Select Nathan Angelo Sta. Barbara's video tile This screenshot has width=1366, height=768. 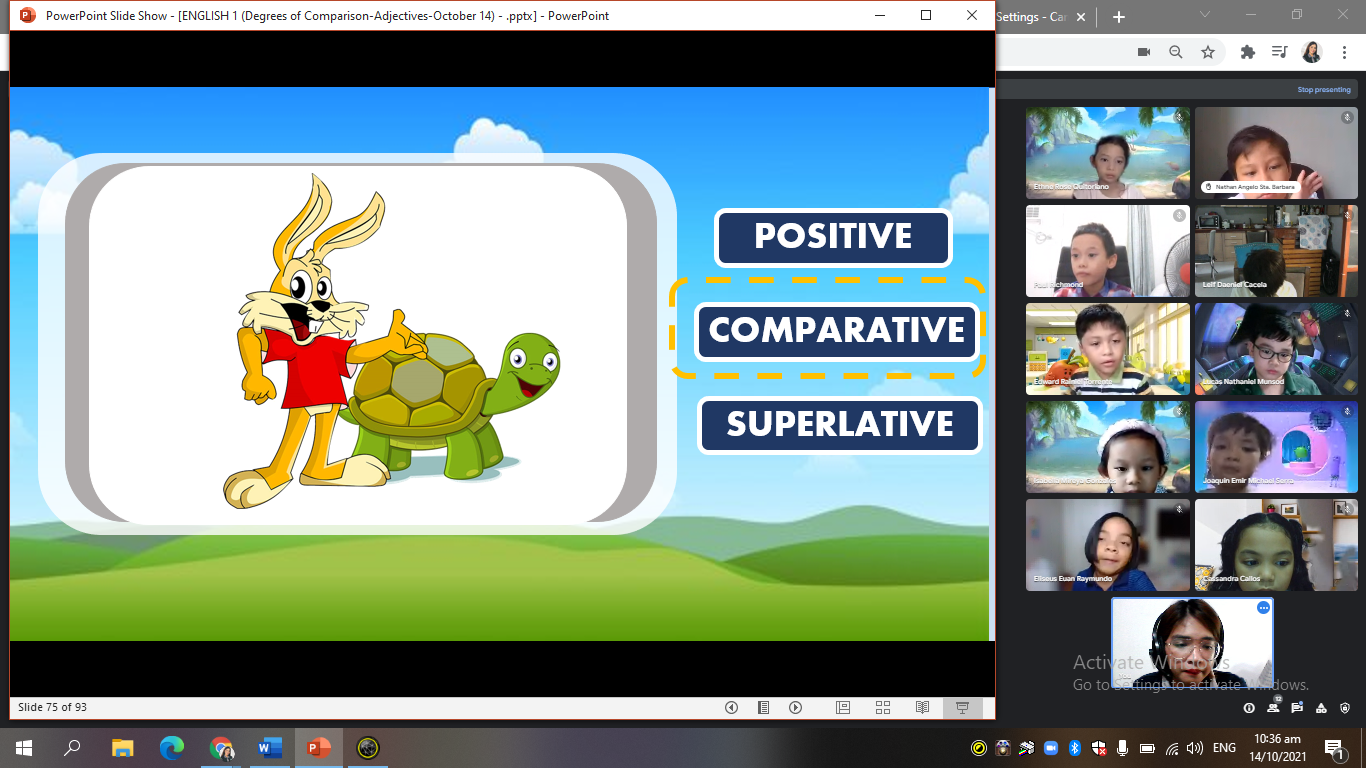(x=1277, y=152)
